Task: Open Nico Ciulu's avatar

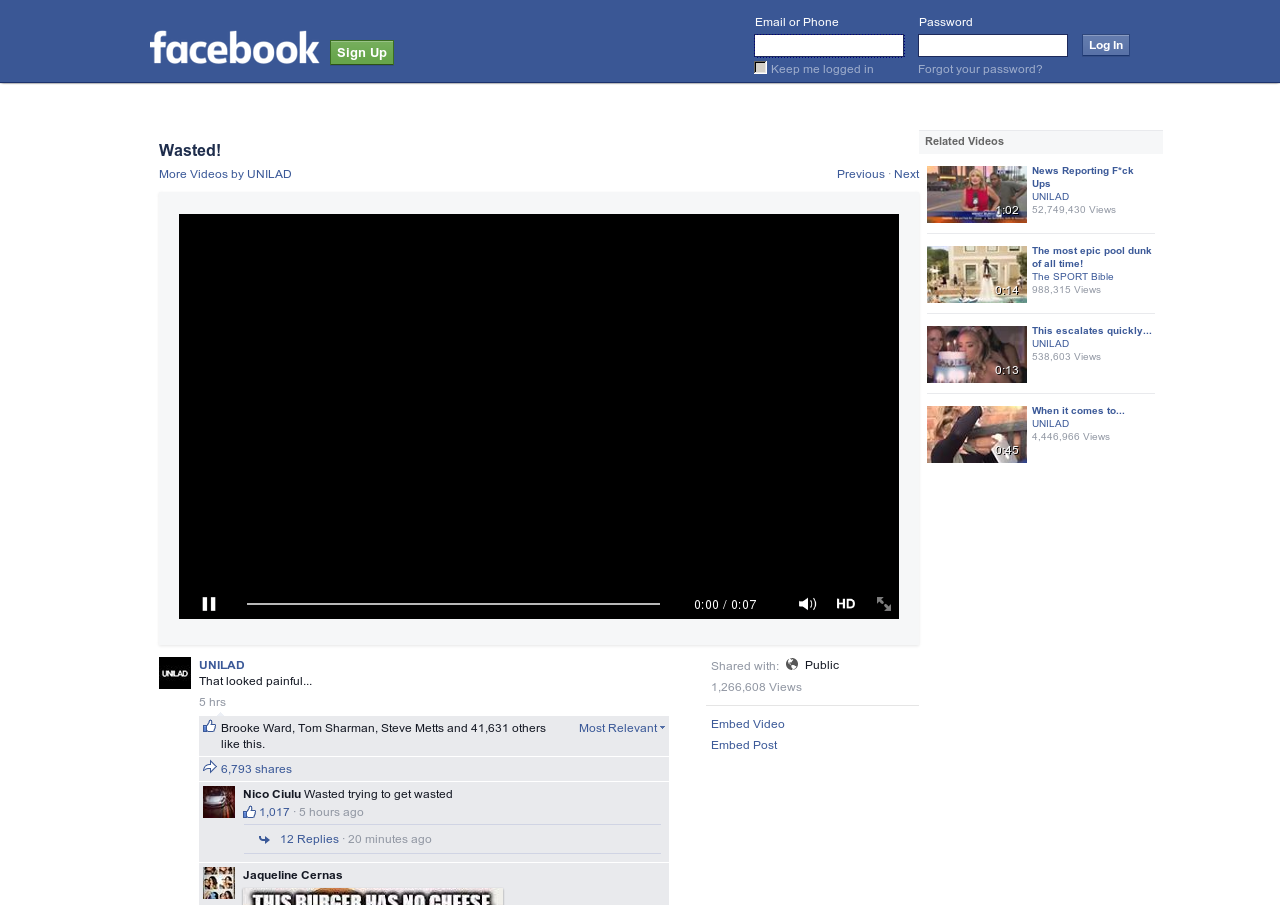Action: click(219, 802)
